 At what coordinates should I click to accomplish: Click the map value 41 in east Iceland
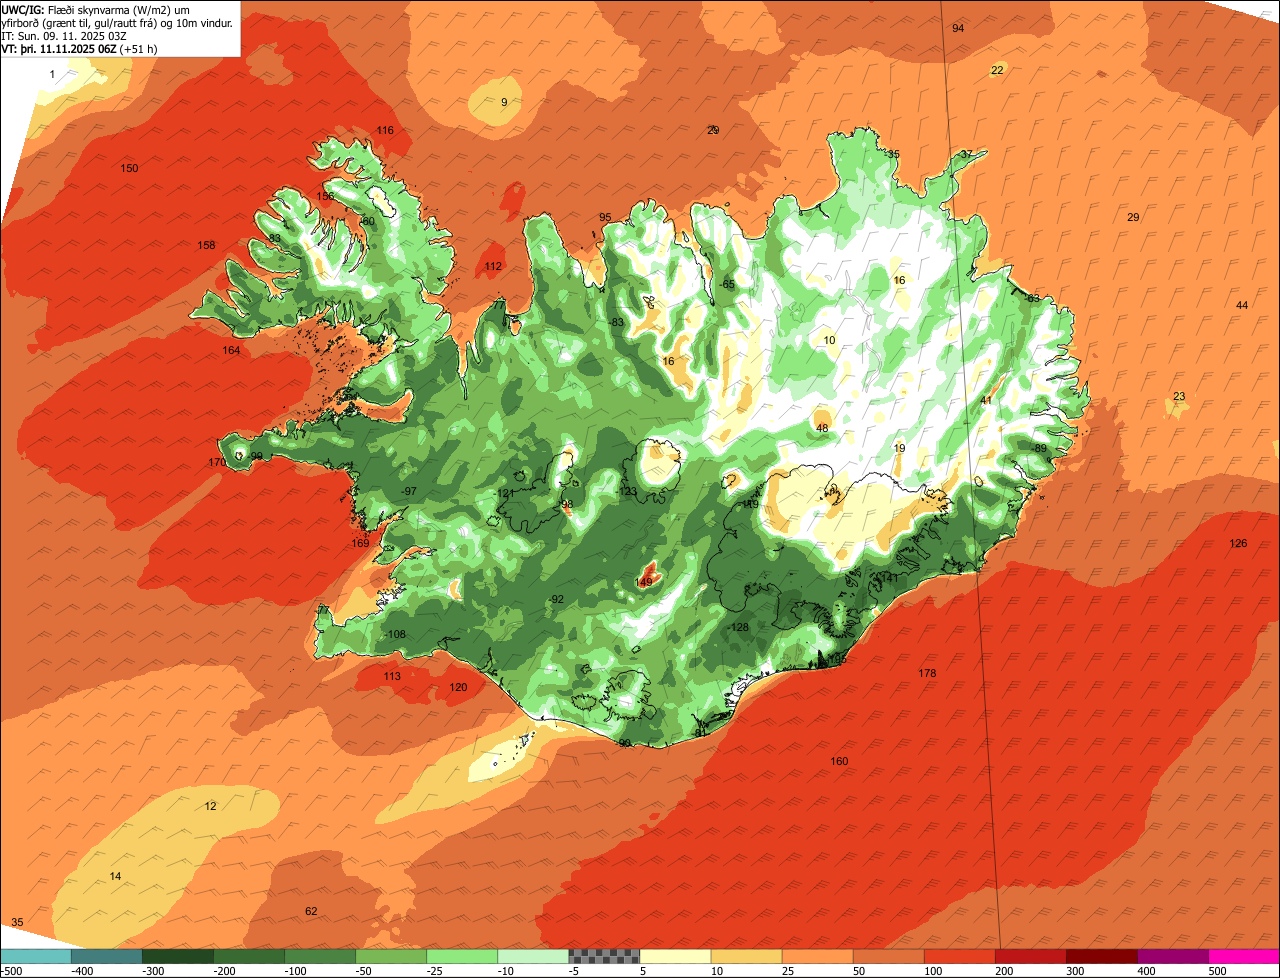[x=986, y=401]
